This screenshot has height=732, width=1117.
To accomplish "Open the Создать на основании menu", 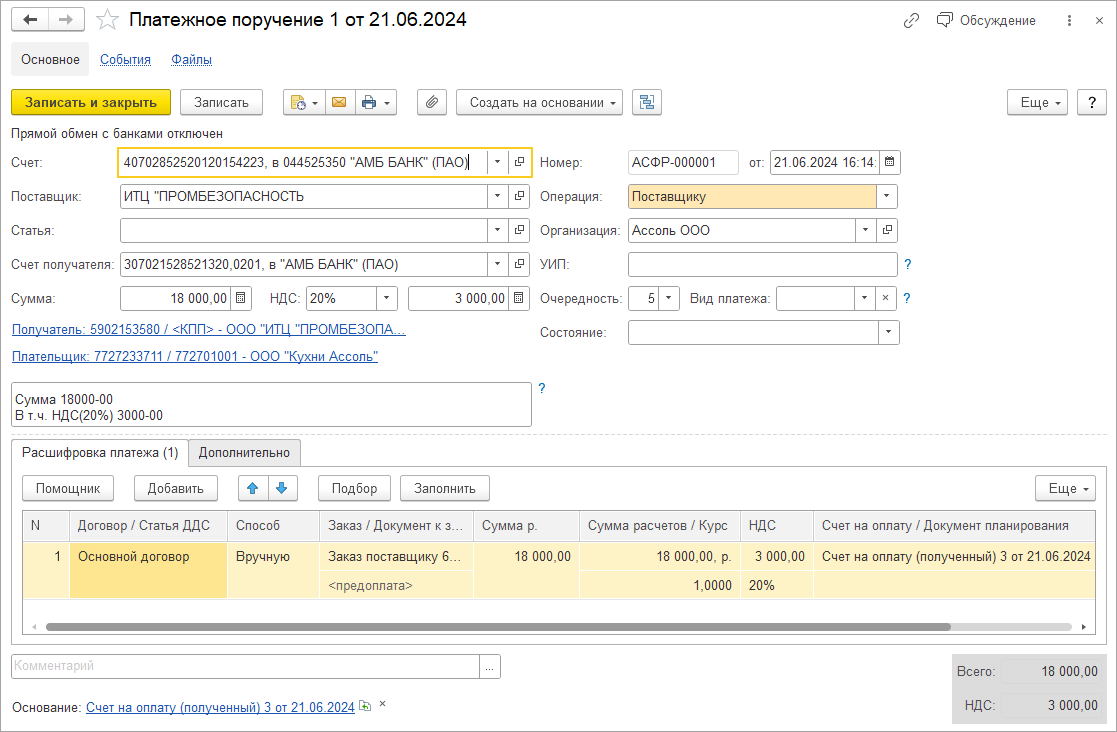I will 540,102.
